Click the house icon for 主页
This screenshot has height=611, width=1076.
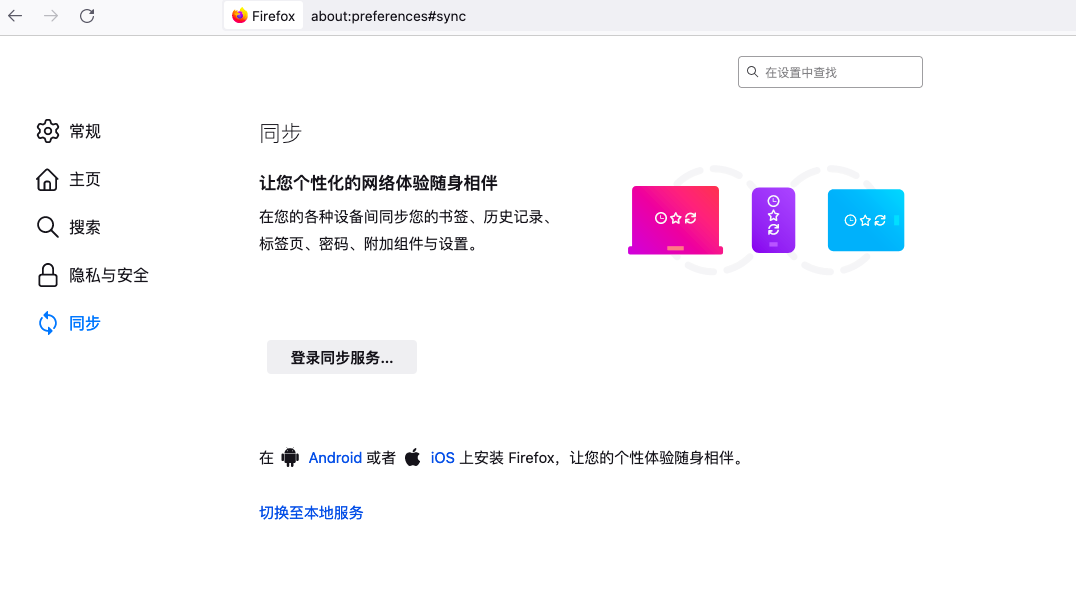[47, 179]
